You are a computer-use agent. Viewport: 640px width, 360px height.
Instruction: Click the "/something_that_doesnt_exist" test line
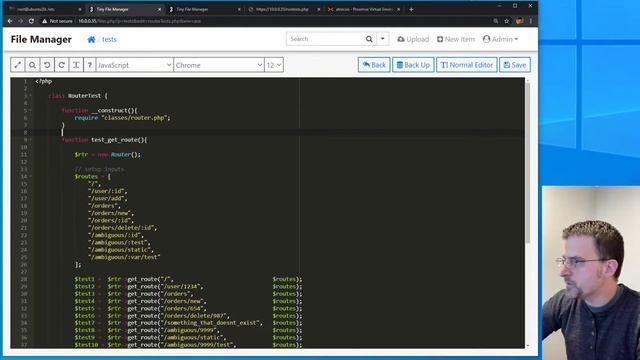(x=188, y=323)
